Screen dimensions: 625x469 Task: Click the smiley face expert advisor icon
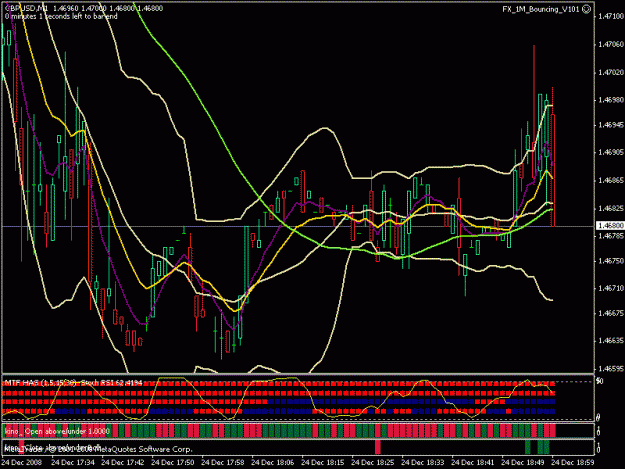586,9
